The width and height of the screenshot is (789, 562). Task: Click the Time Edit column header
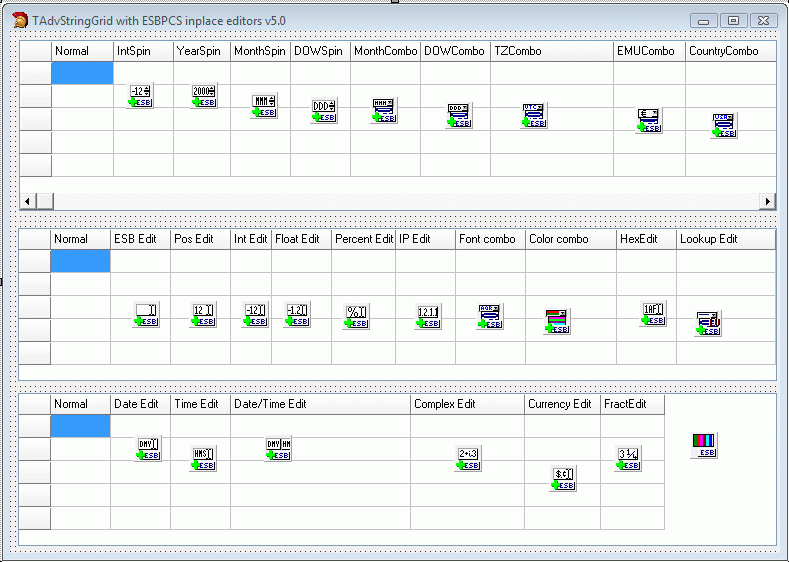[x=200, y=405]
